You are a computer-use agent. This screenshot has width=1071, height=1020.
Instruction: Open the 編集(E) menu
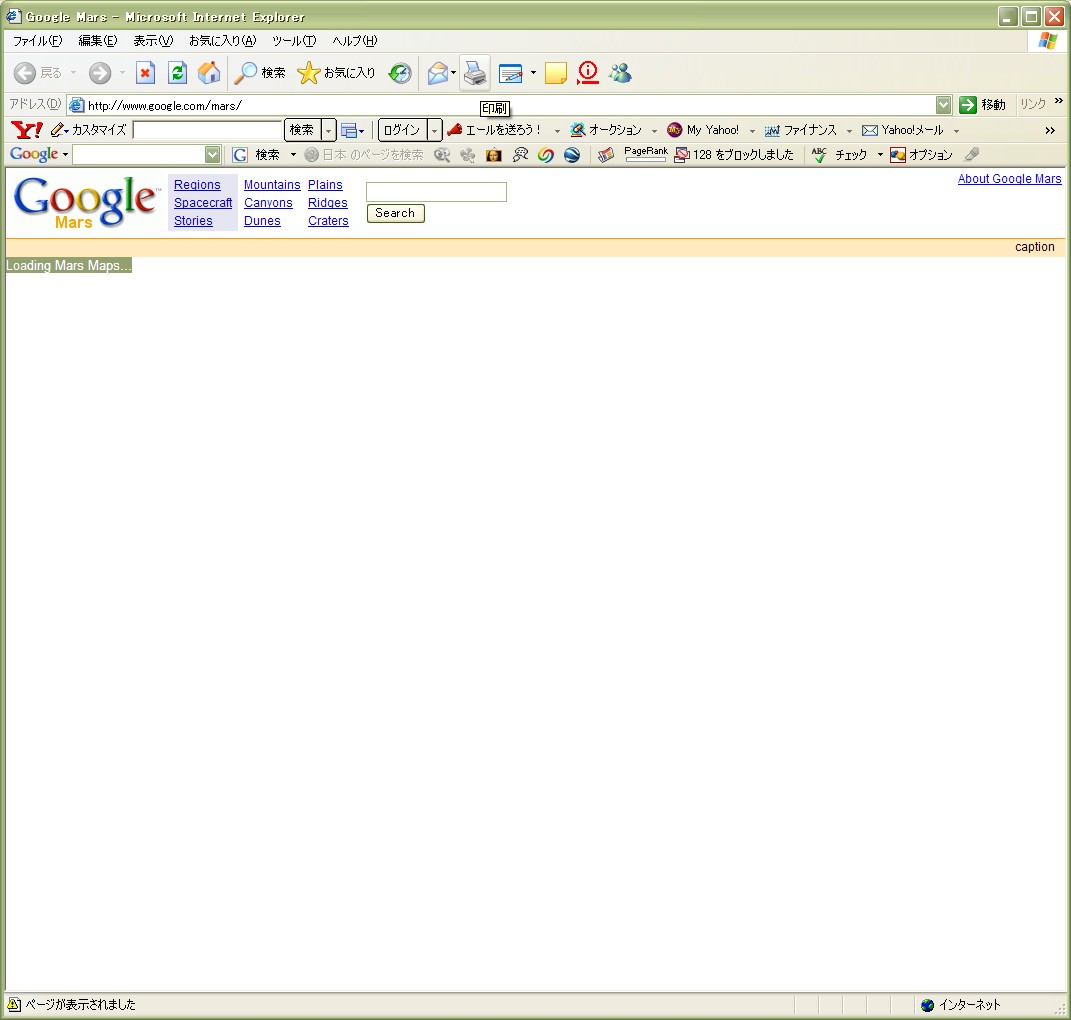(x=98, y=41)
